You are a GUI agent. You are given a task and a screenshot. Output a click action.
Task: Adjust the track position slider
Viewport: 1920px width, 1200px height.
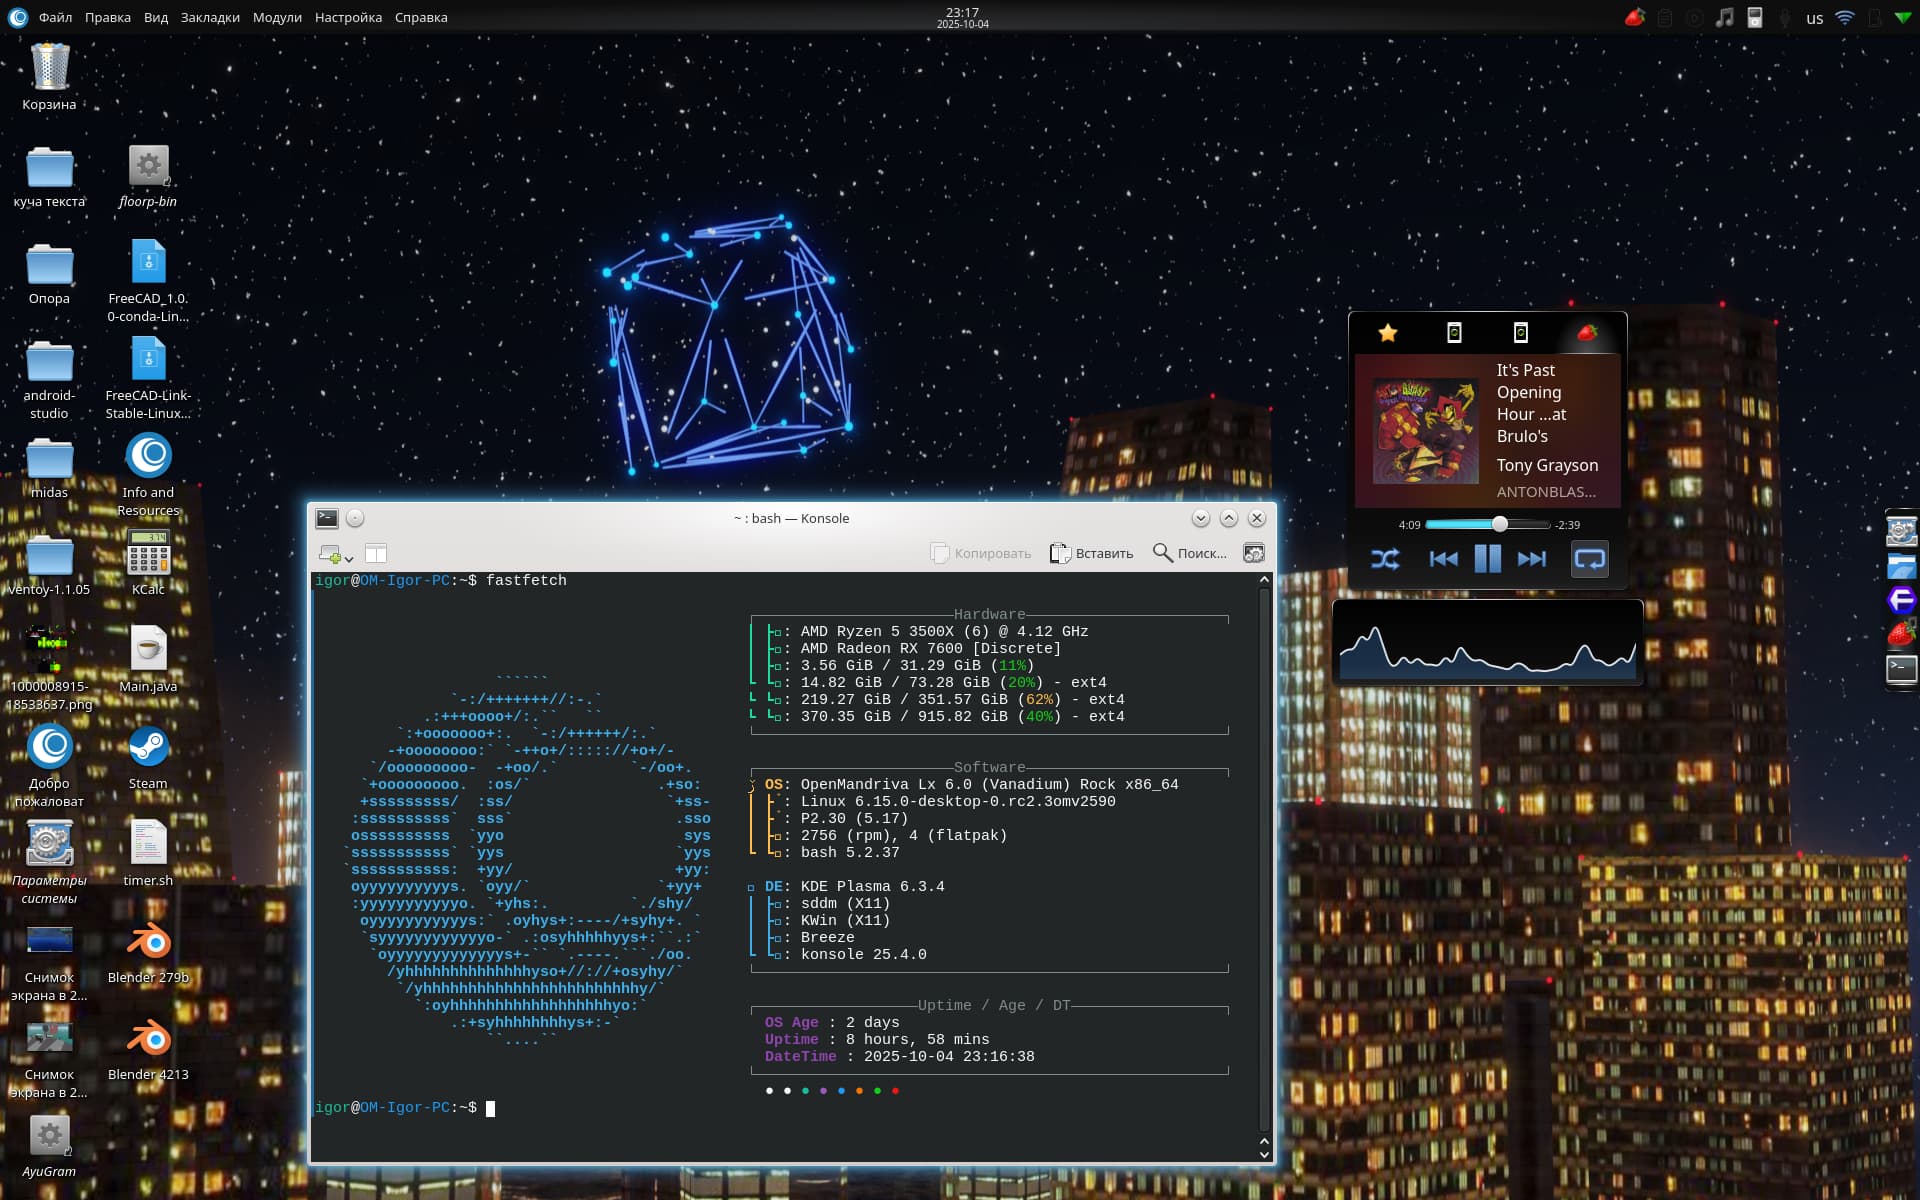coord(1499,524)
